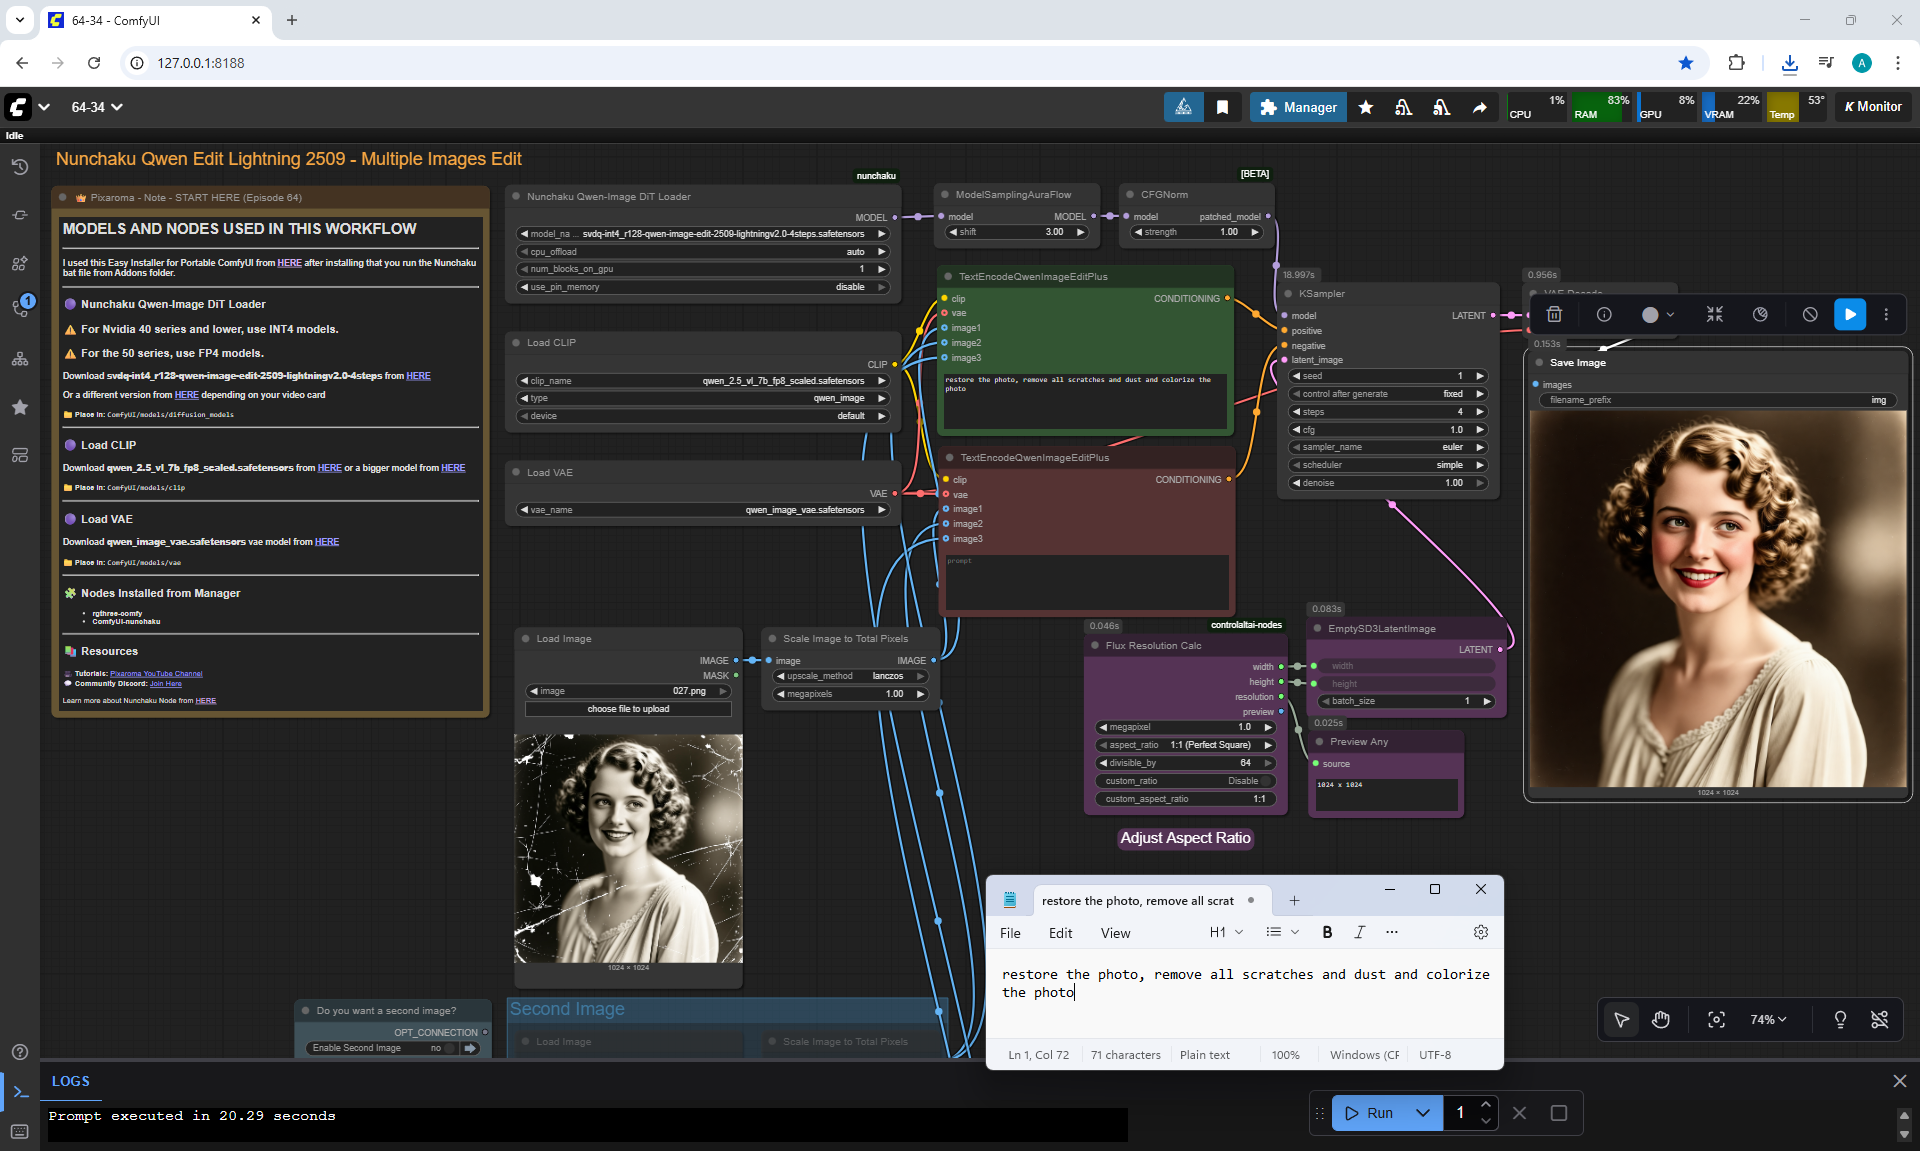Toggle link visibility icon

click(1879, 1019)
